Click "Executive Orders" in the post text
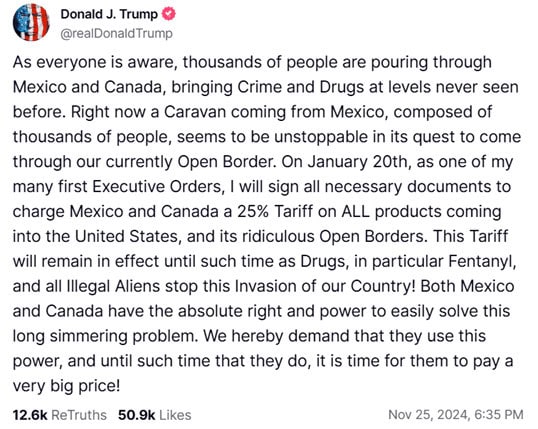 tap(158, 187)
